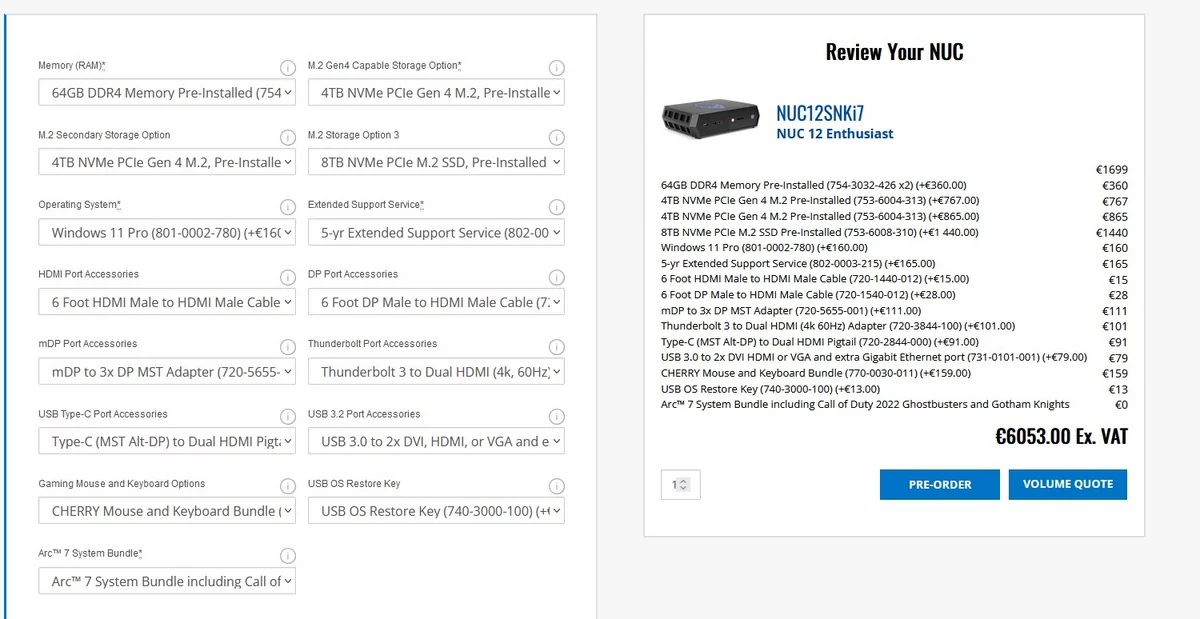This screenshot has height=619, width=1200.
Task: Open the Arc 7 System Bundle dropdown
Action: click(x=167, y=581)
